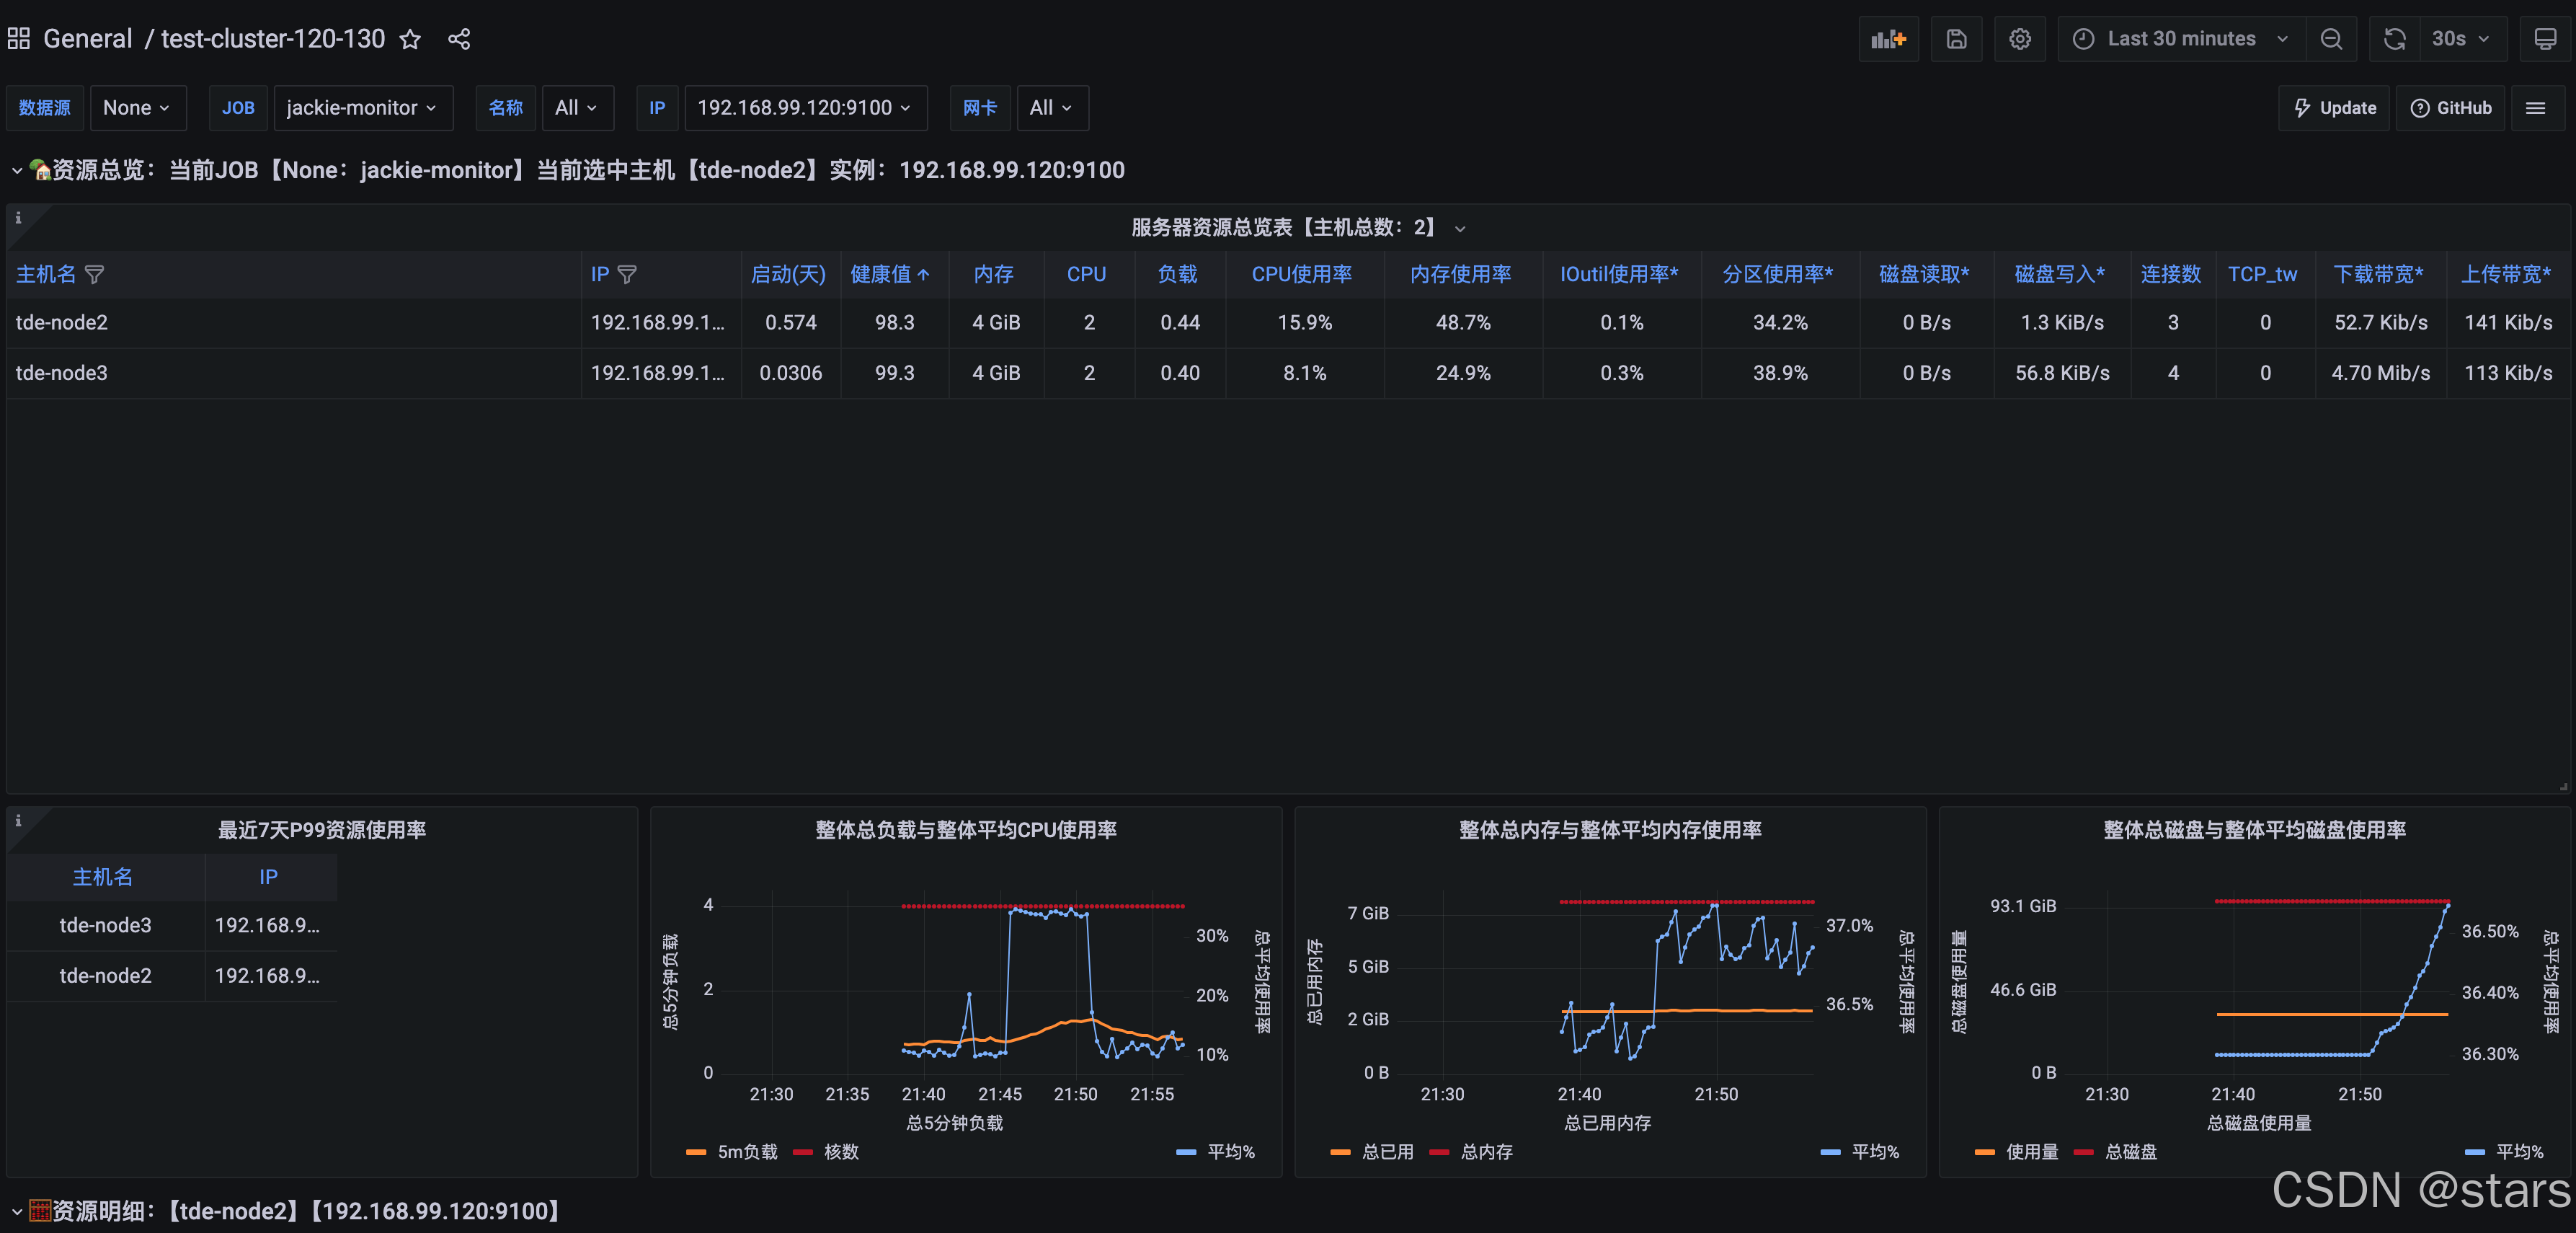
Task: Open the 最近7天P99资源使用率 panel title menu
Action: point(322,830)
